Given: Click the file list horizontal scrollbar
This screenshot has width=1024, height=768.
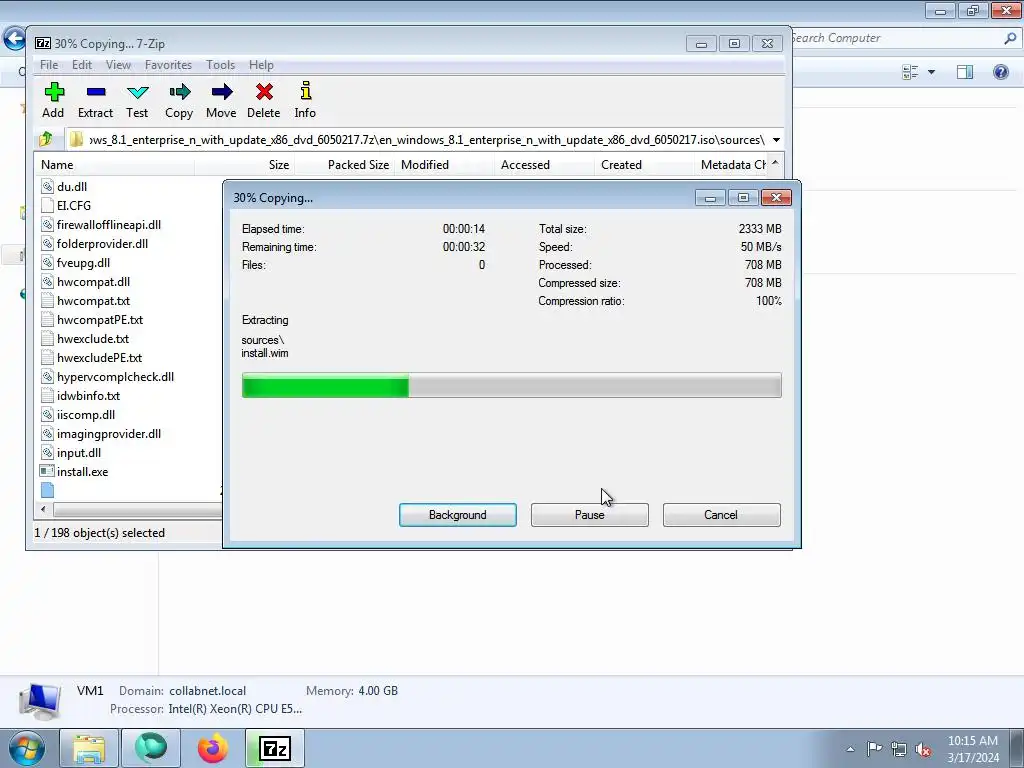Looking at the screenshot, I should (137, 509).
